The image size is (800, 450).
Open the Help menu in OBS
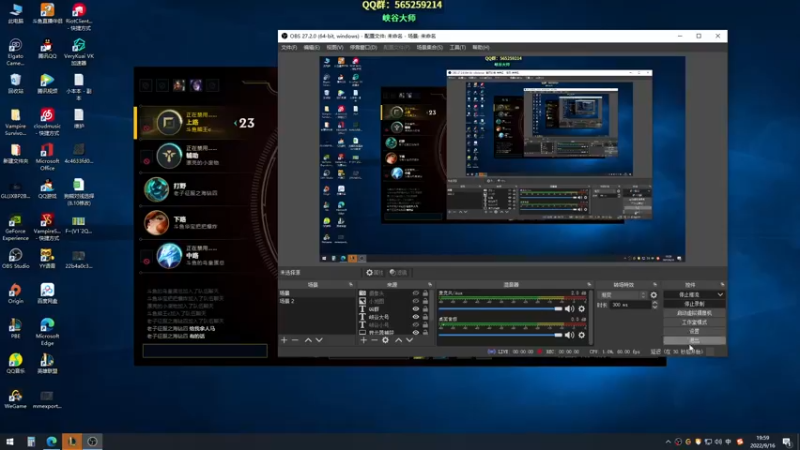[481, 47]
